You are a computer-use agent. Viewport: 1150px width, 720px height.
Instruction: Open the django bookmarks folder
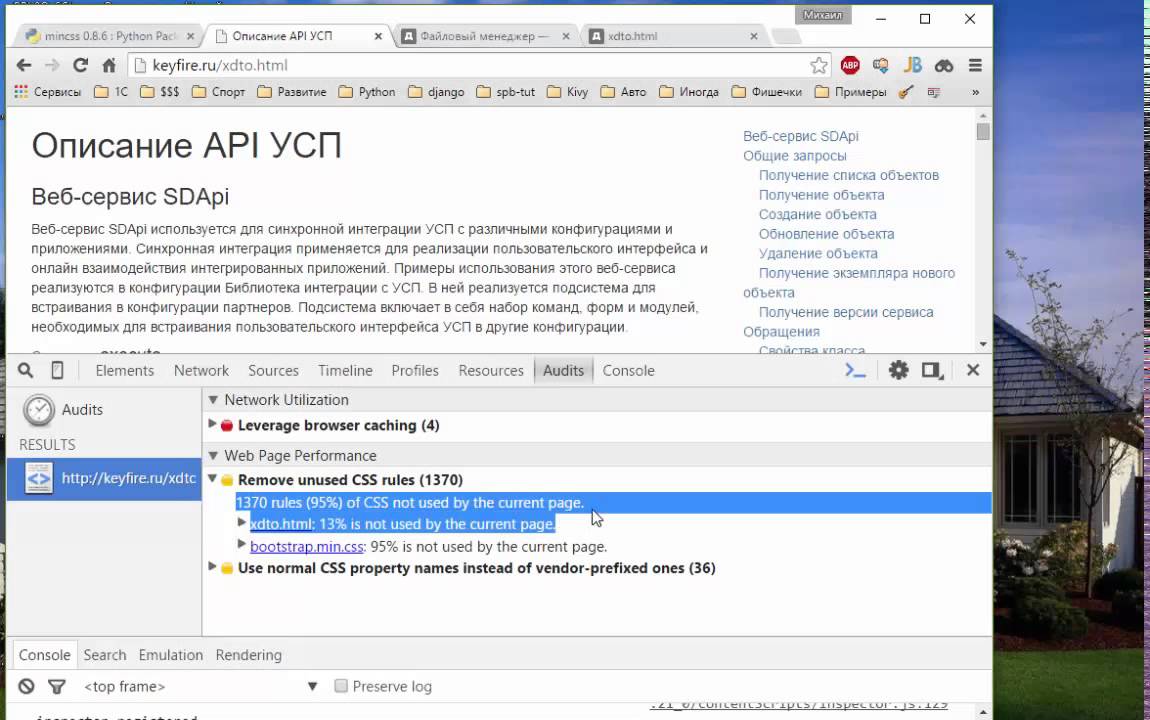click(x=436, y=92)
